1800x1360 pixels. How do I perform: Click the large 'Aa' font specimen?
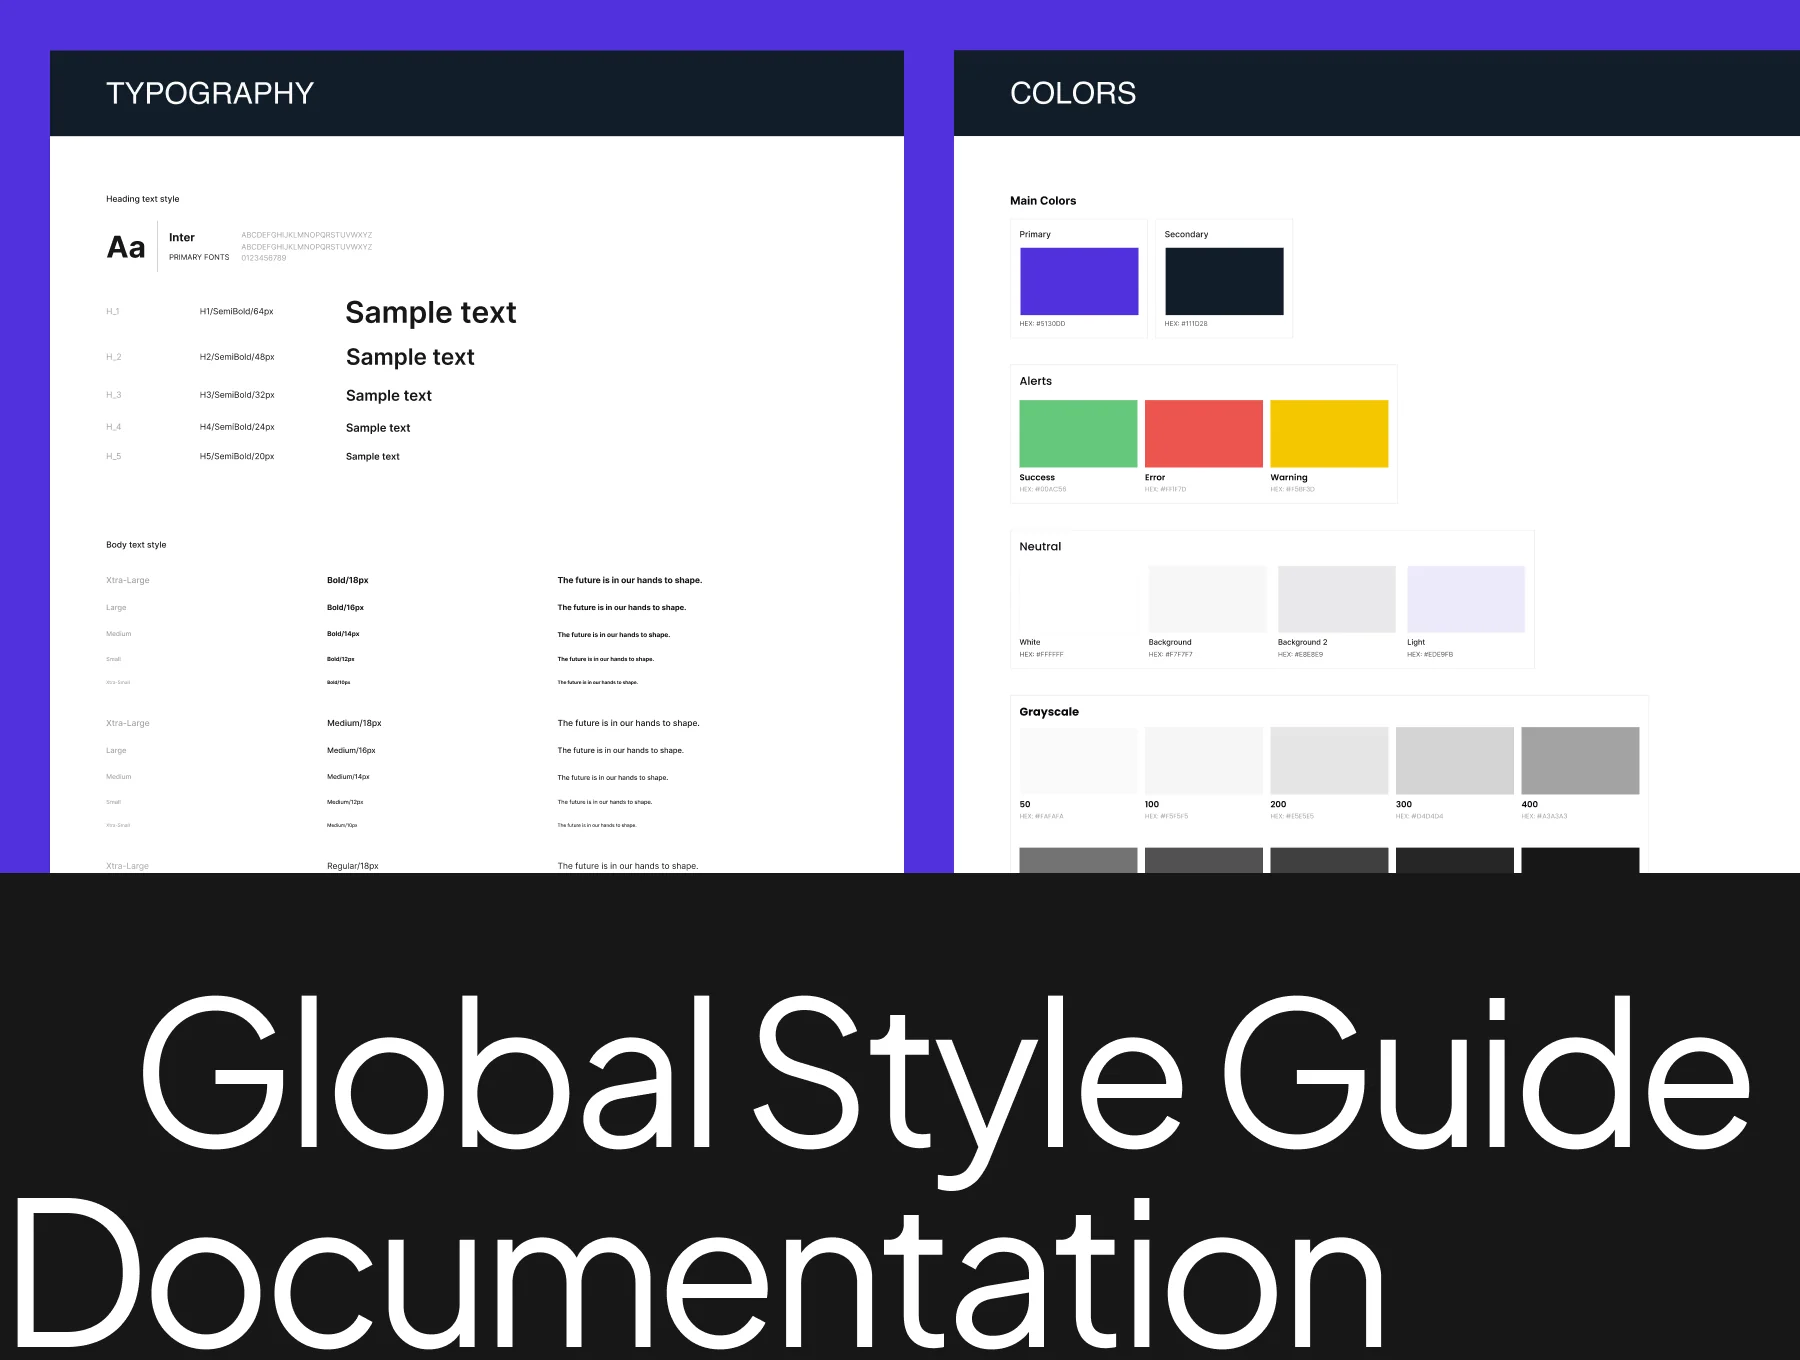[126, 247]
